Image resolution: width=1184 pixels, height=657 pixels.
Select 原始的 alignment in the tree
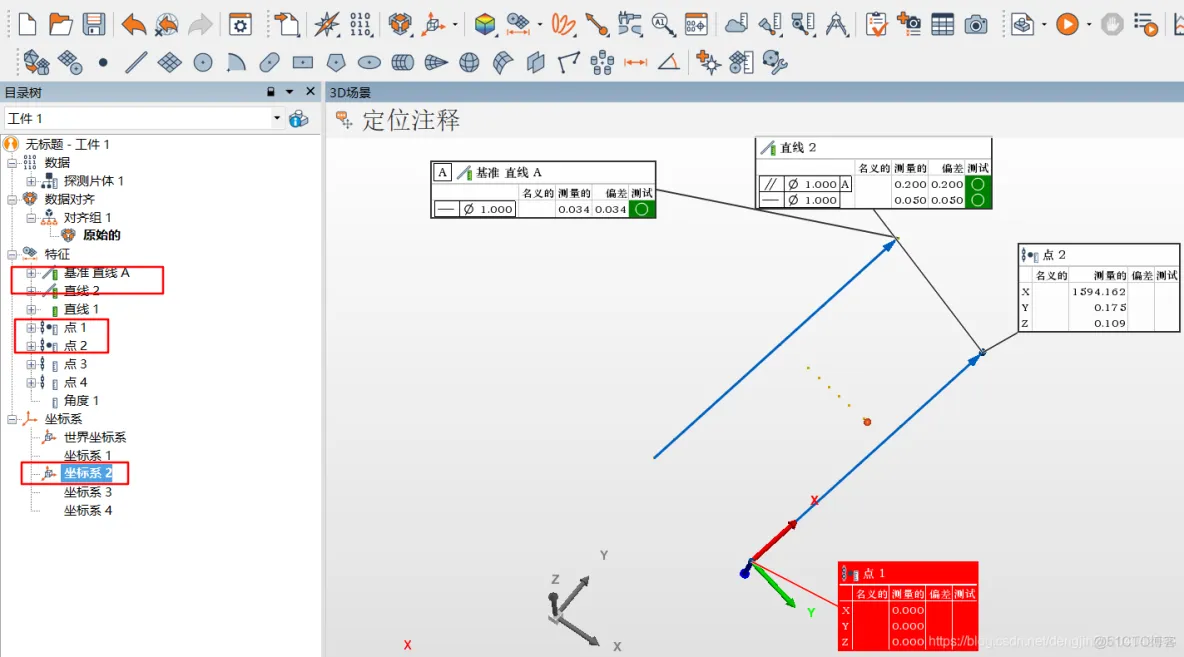(x=101, y=235)
